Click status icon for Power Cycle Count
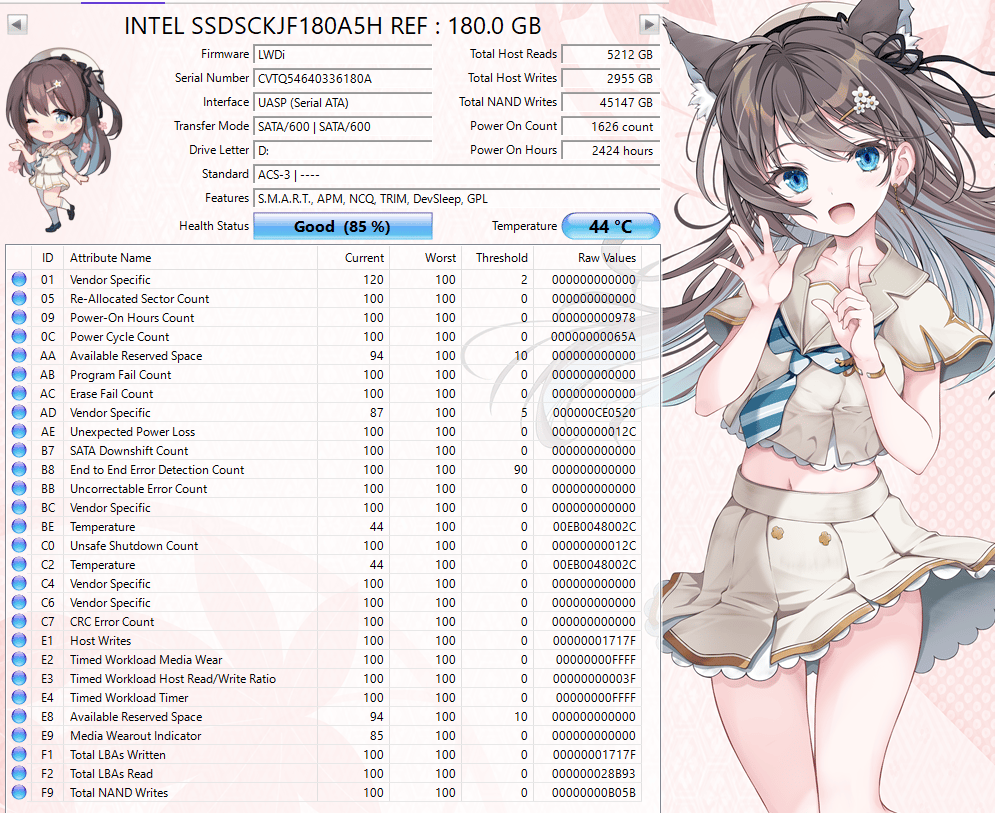 19,336
